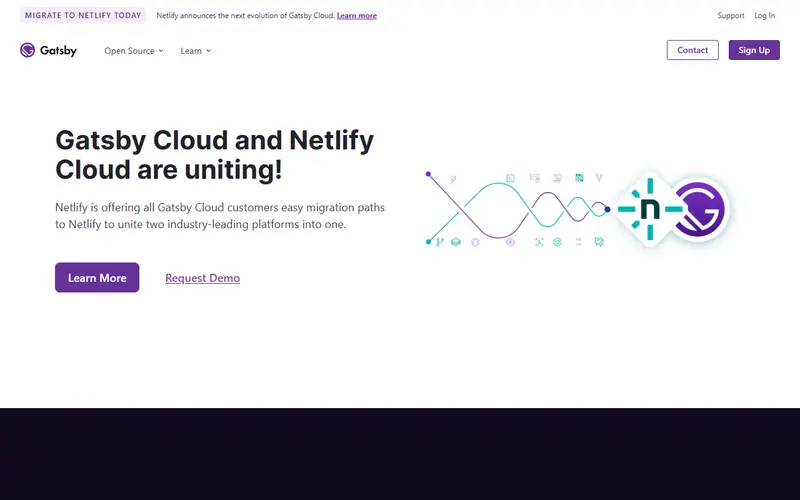This screenshot has height=500, width=800.
Task: Click the announcement text about Gatsby Cloud evolution
Action: [245, 16]
